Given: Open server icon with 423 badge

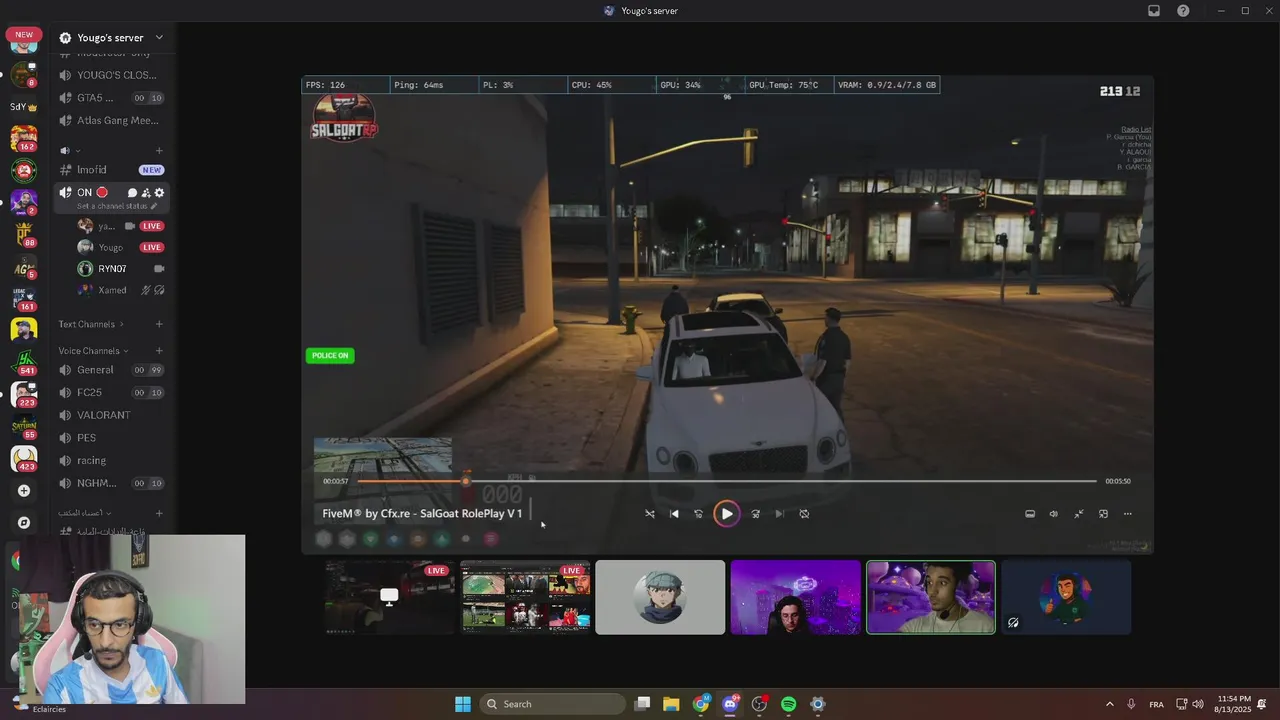Looking at the screenshot, I should (24, 458).
